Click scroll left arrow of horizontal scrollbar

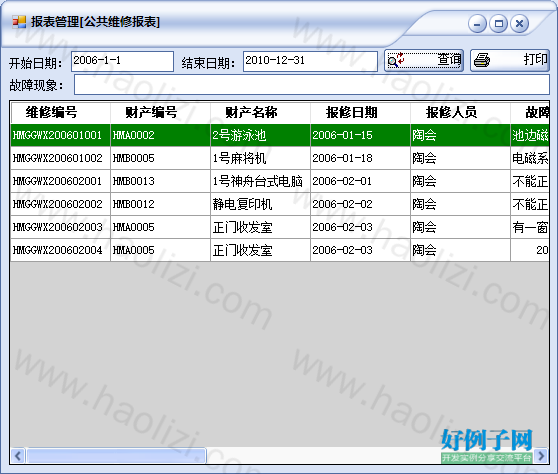pos(18,456)
